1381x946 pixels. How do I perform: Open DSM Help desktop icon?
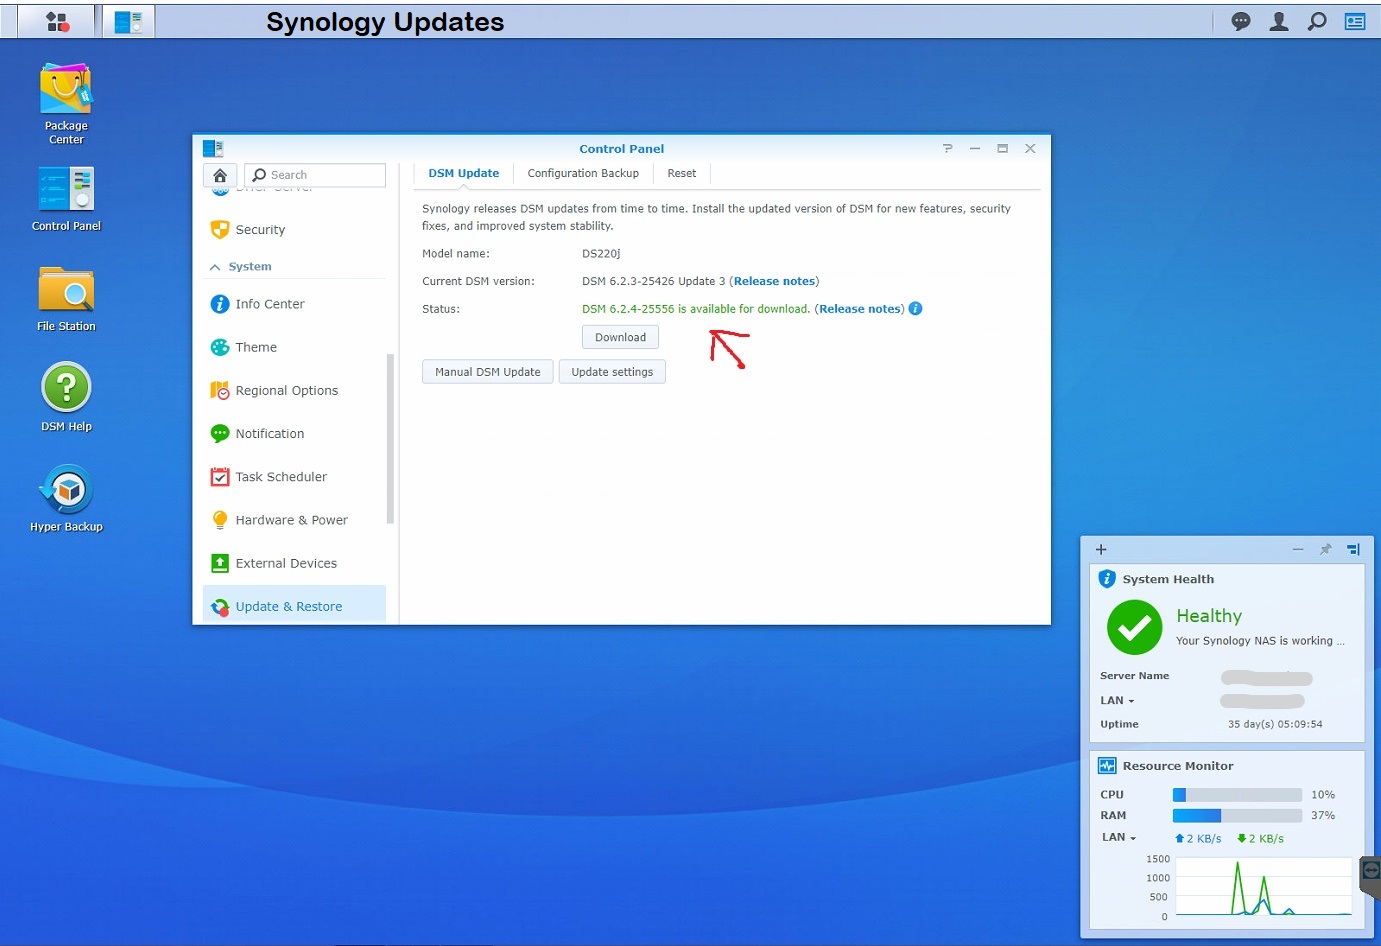[x=66, y=397]
